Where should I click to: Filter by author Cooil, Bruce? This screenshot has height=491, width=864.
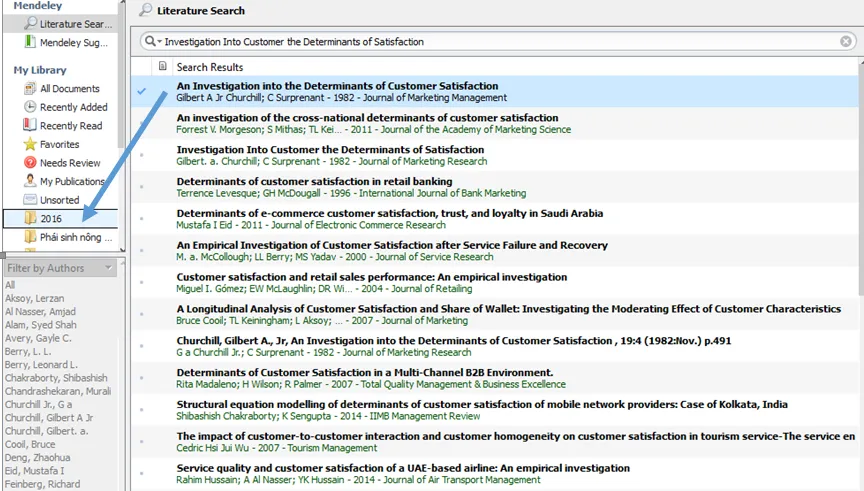(x=30, y=444)
